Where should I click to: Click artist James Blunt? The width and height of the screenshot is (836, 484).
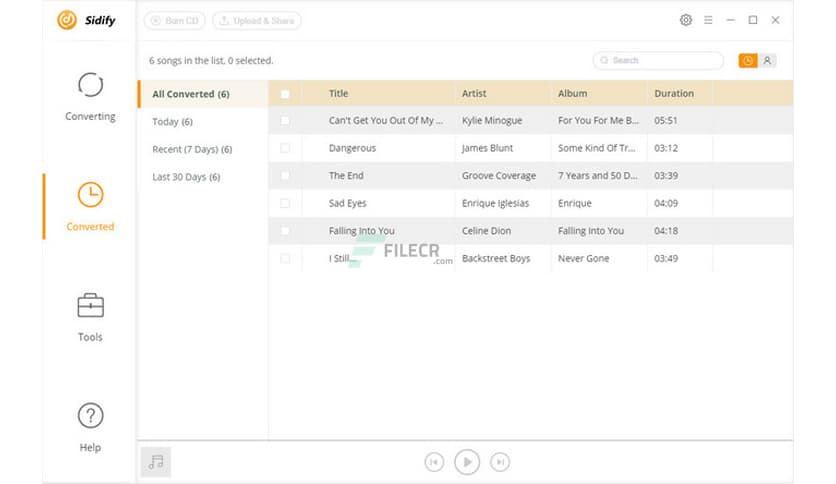tap(487, 148)
